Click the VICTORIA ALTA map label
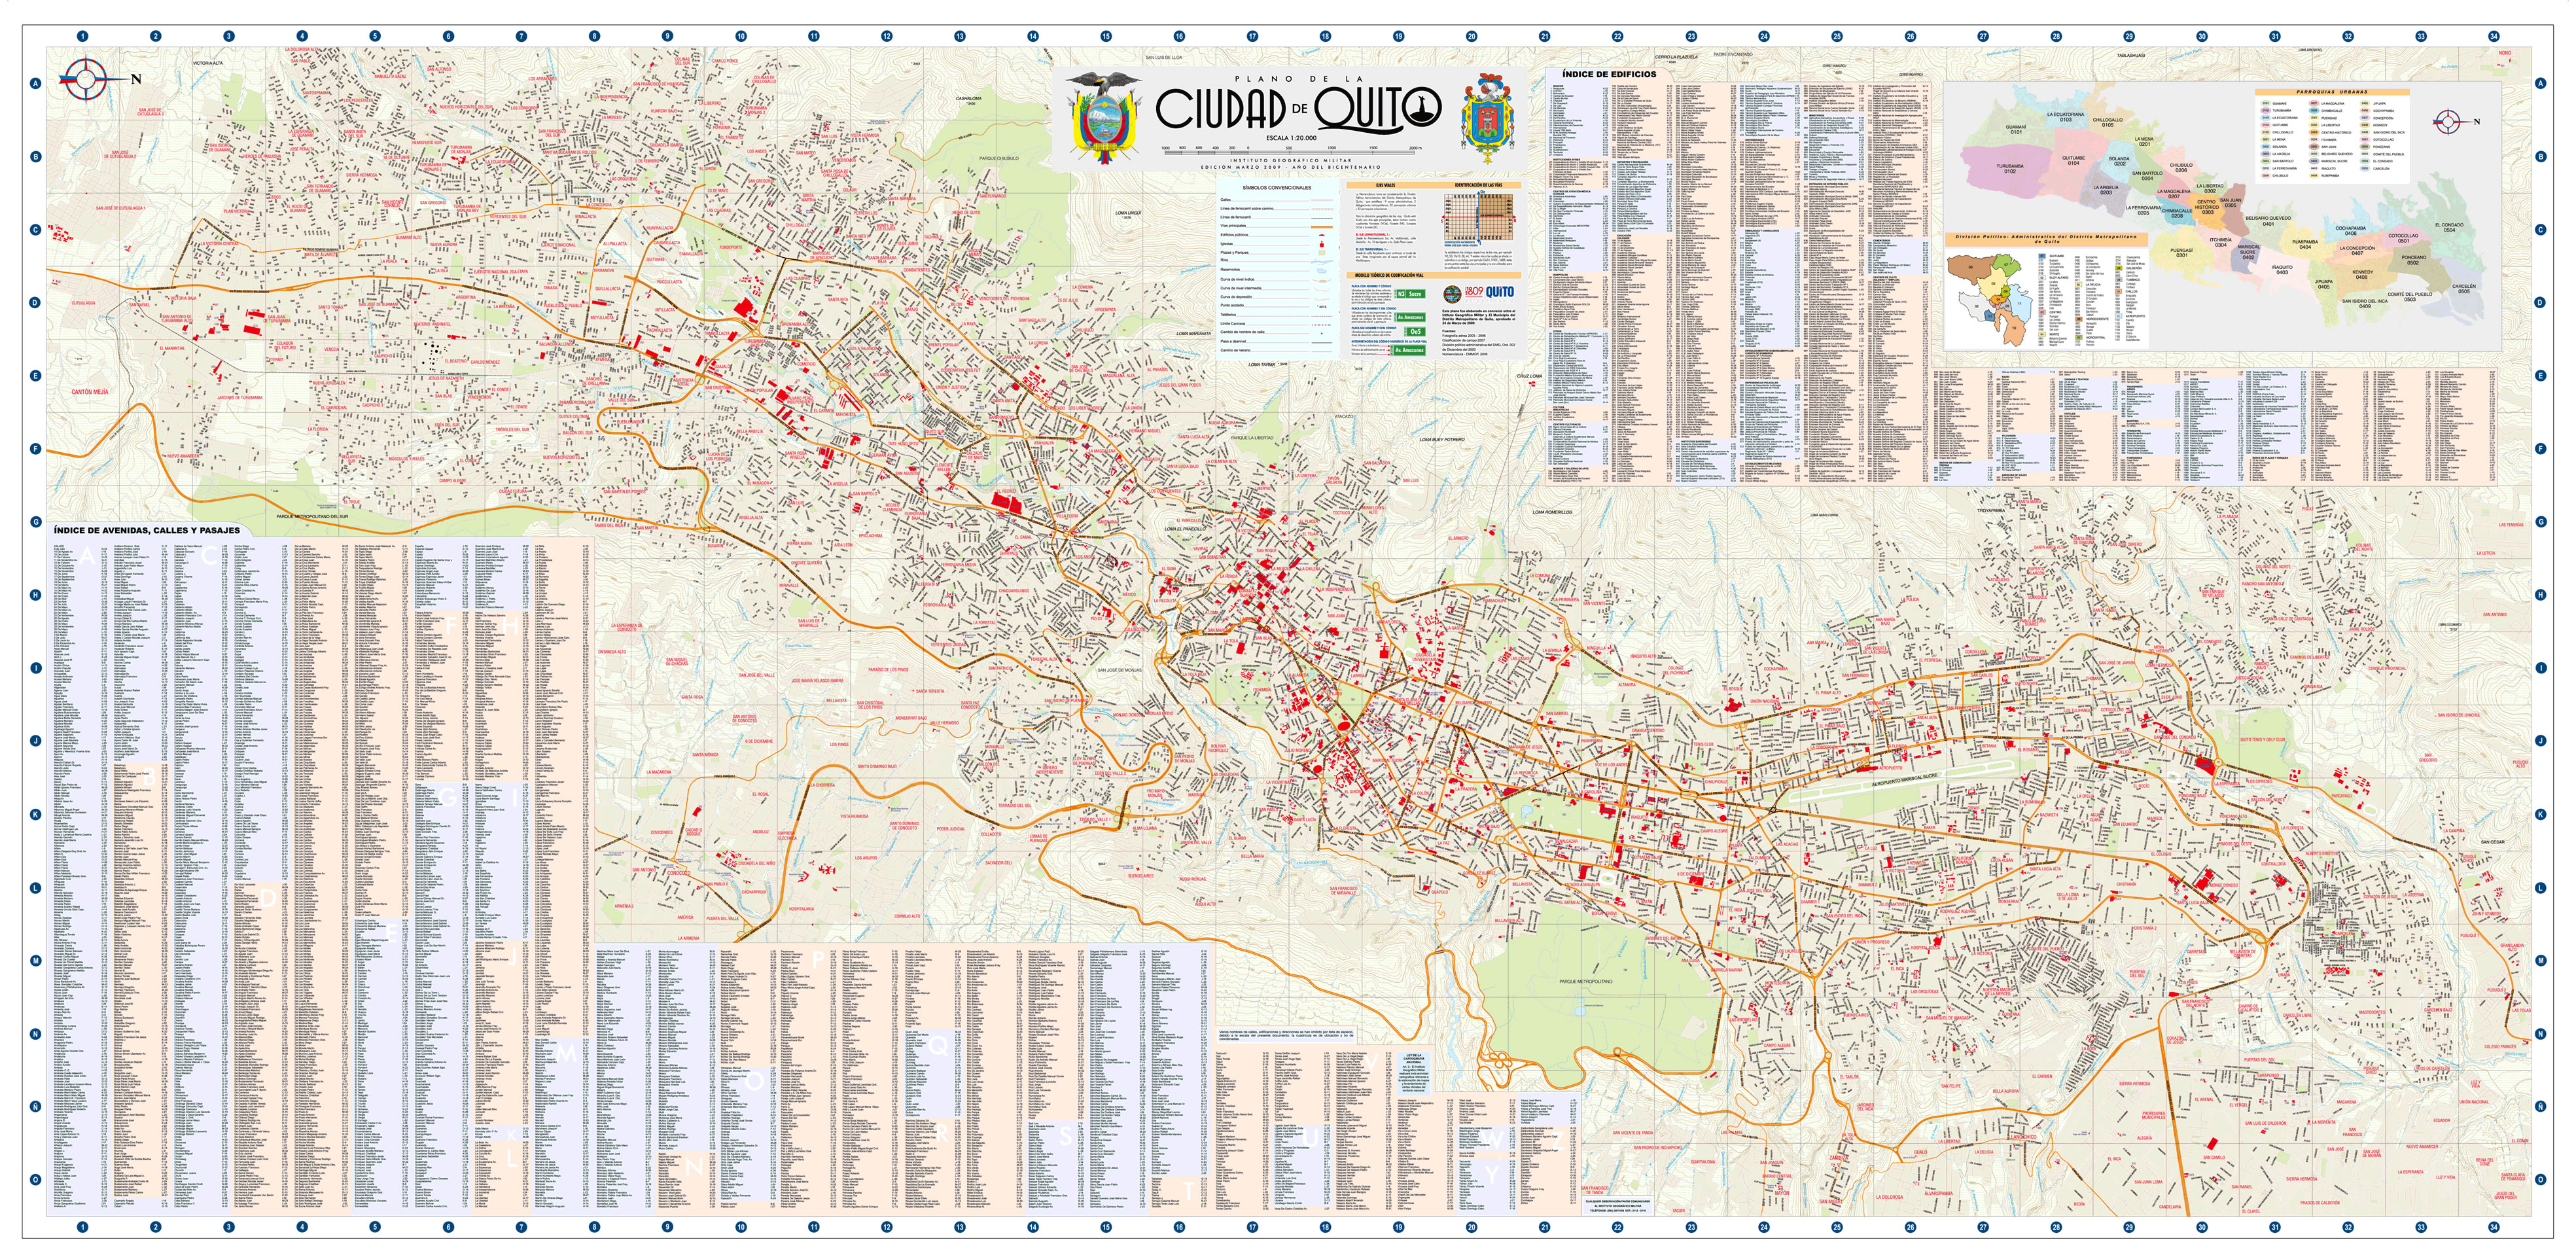The width and height of the screenshot is (2576, 1242). pos(207,63)
